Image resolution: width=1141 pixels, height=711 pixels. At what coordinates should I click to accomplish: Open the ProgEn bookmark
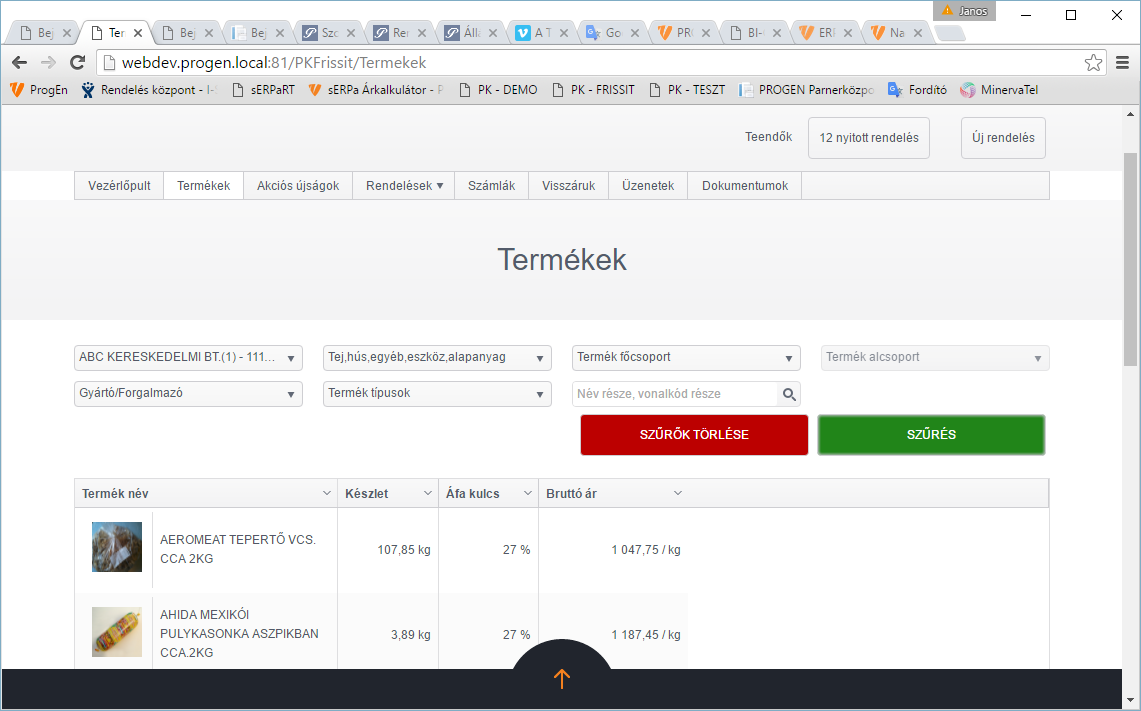coord(39,90)
